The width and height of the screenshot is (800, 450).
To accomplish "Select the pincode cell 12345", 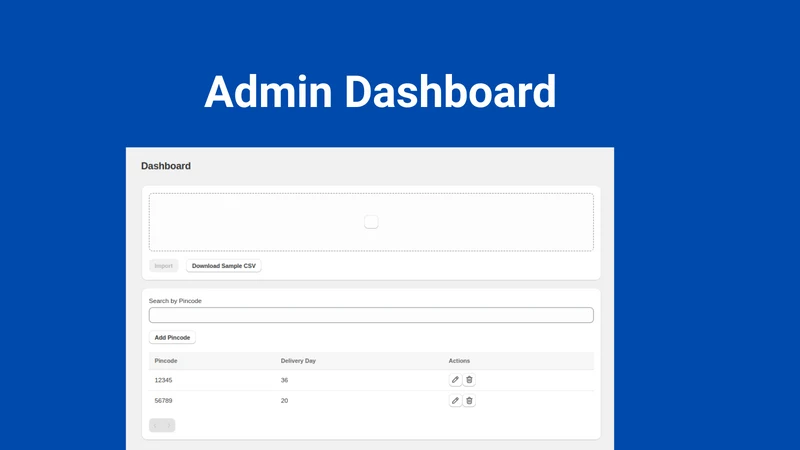I will click(x=163, y=380).
